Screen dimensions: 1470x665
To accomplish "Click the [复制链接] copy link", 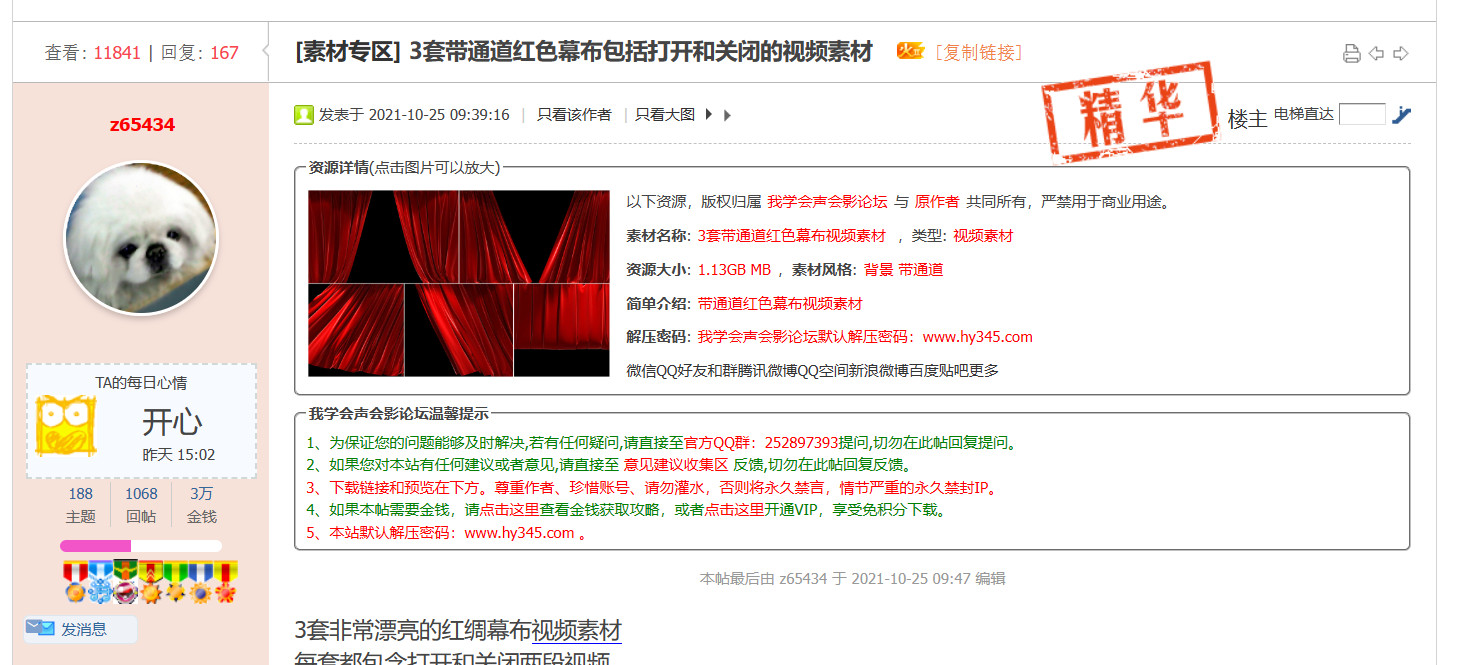I will (x=978, y=52).
